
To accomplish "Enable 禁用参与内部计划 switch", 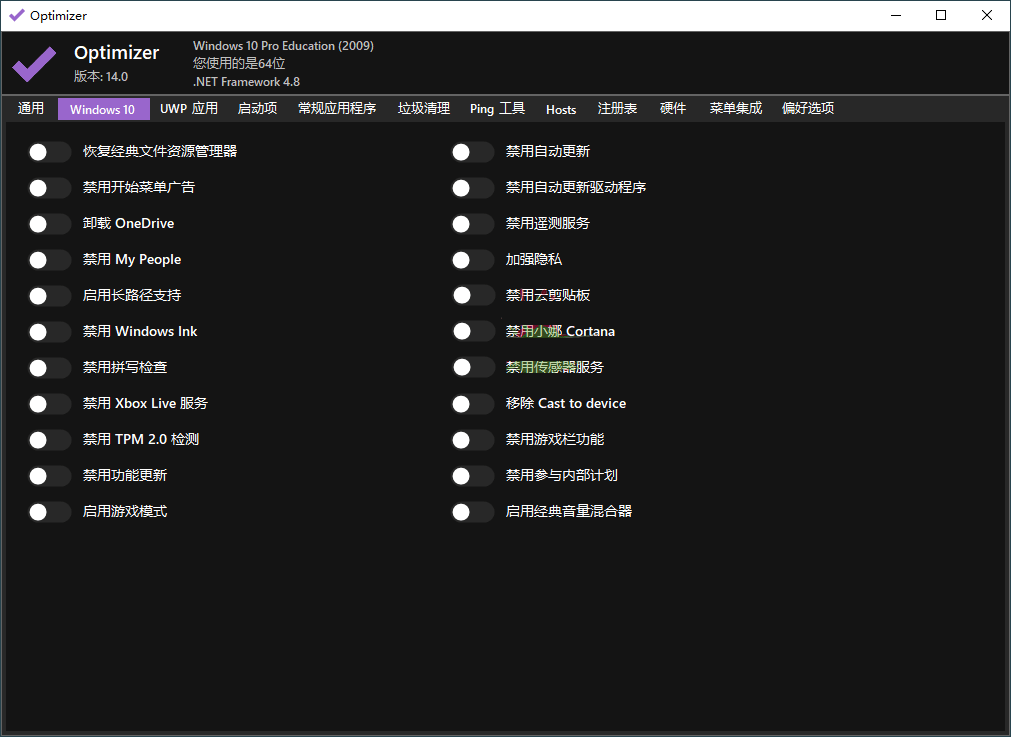I will click(x=473, y=476).
